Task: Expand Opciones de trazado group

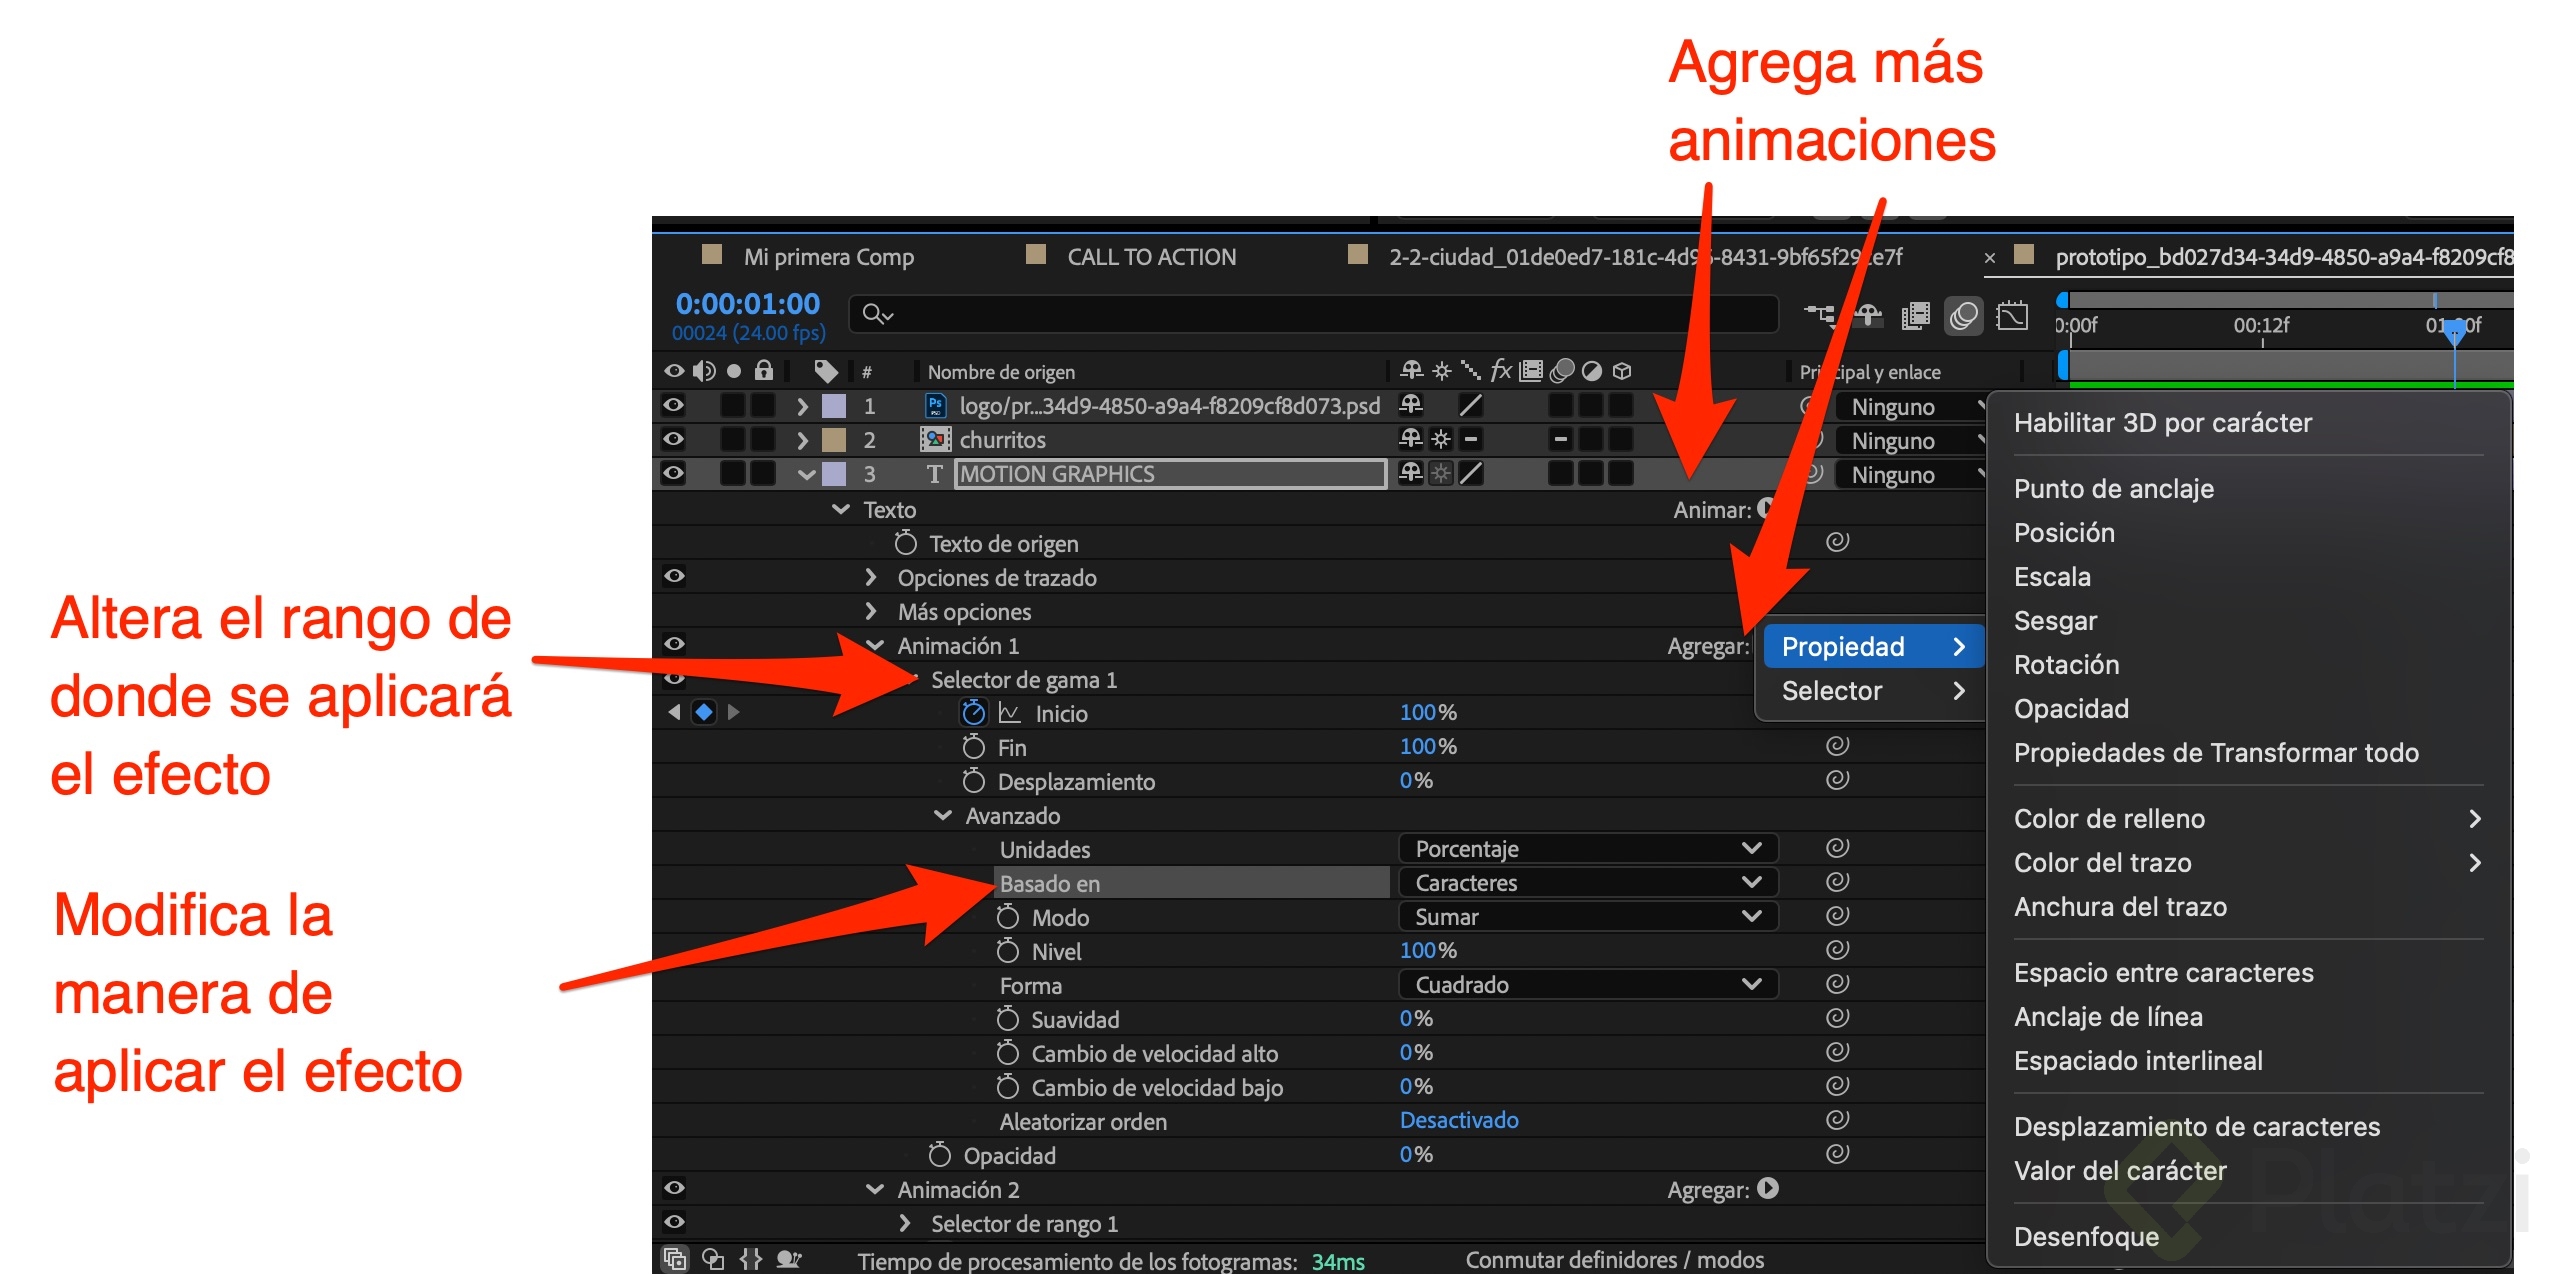Action: click(x=871, y=577)
